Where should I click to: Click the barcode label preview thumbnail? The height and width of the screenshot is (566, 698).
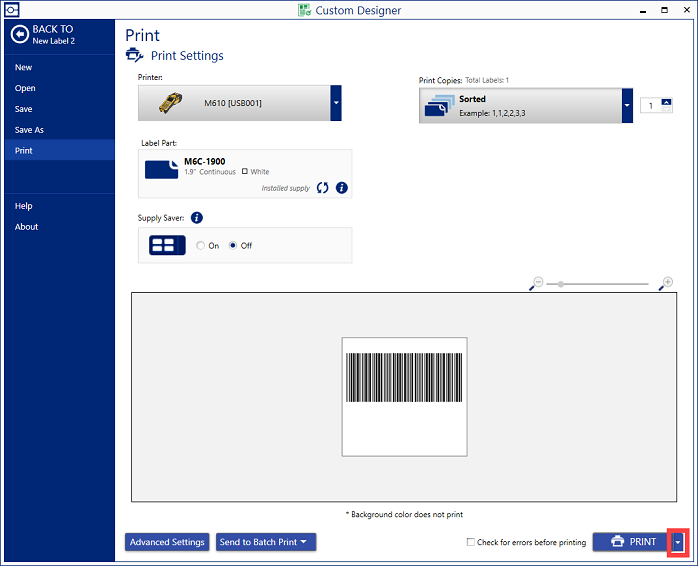tap(405, 397)
